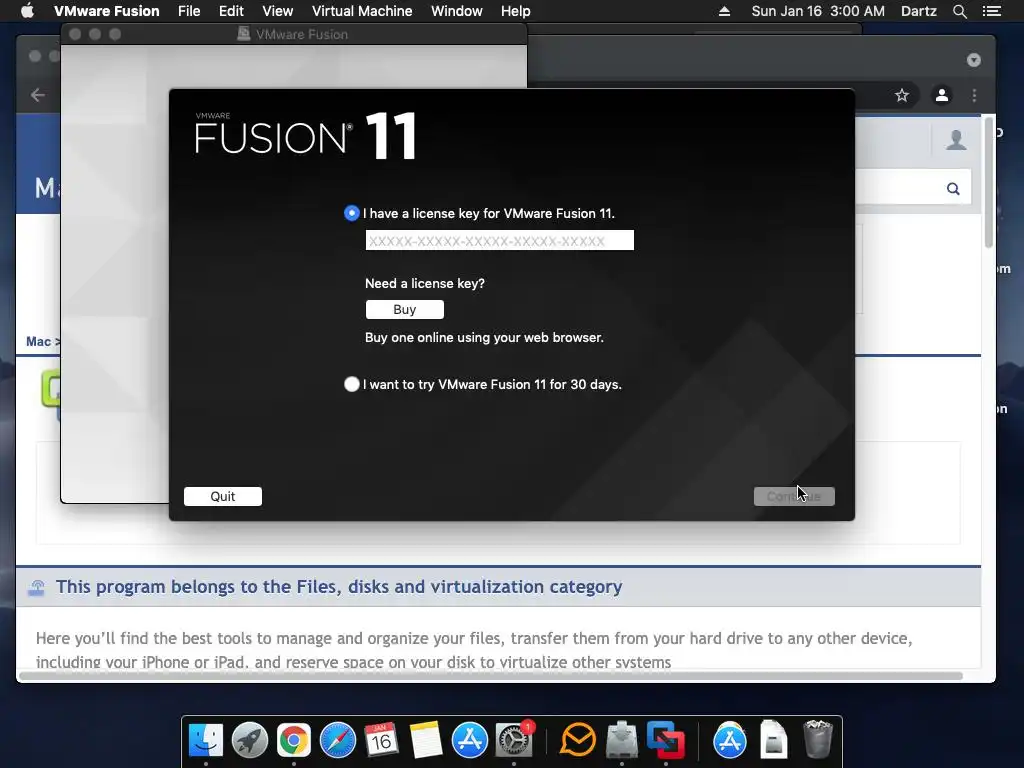
Task: Open the installer disk icon in Dock
Action: [622, 741]
